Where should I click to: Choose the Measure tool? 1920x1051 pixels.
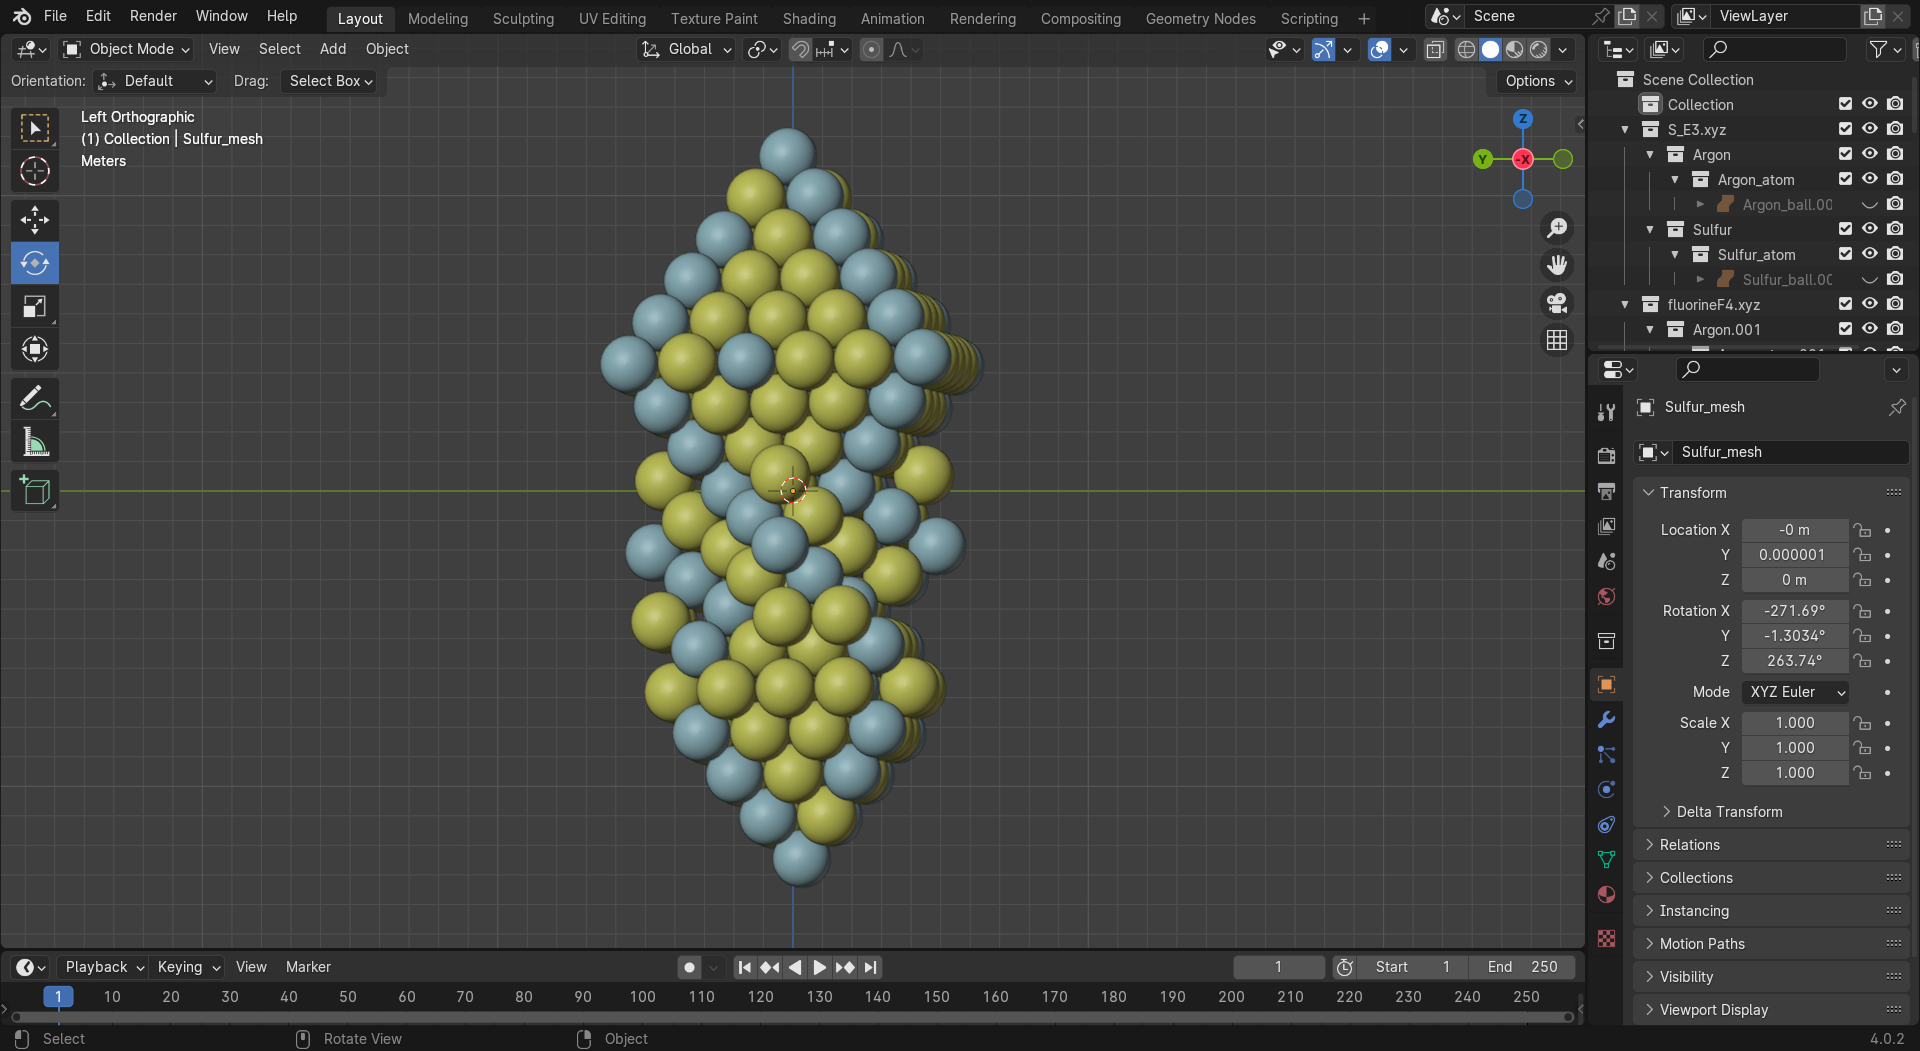pyautogui.click(x=35, y=442)
